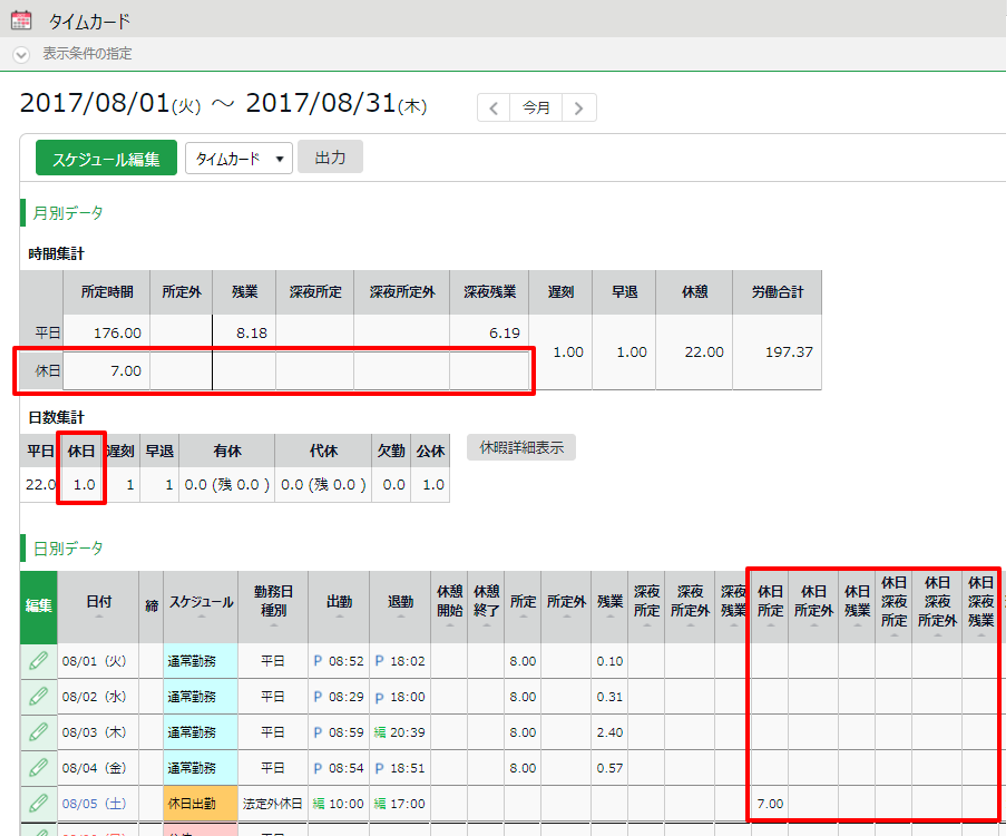Sort by 日付 column header
Screen dimensions: 1007x836
(x=98, y=603)
